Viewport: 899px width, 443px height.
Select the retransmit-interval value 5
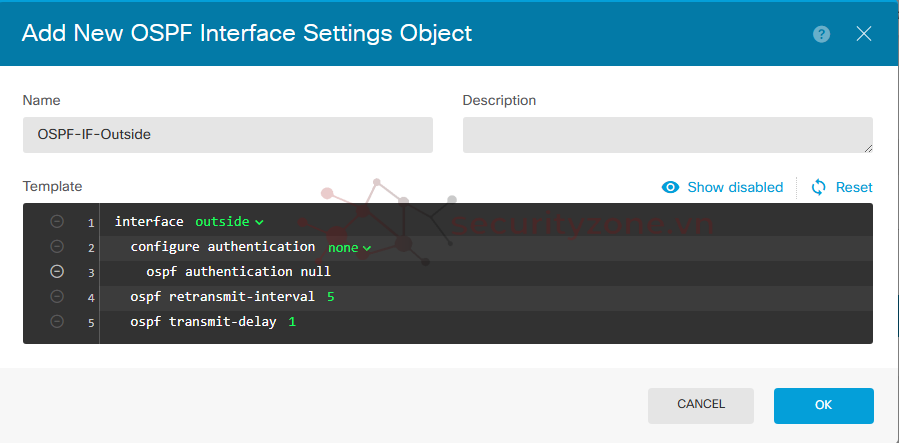(330, 297)
